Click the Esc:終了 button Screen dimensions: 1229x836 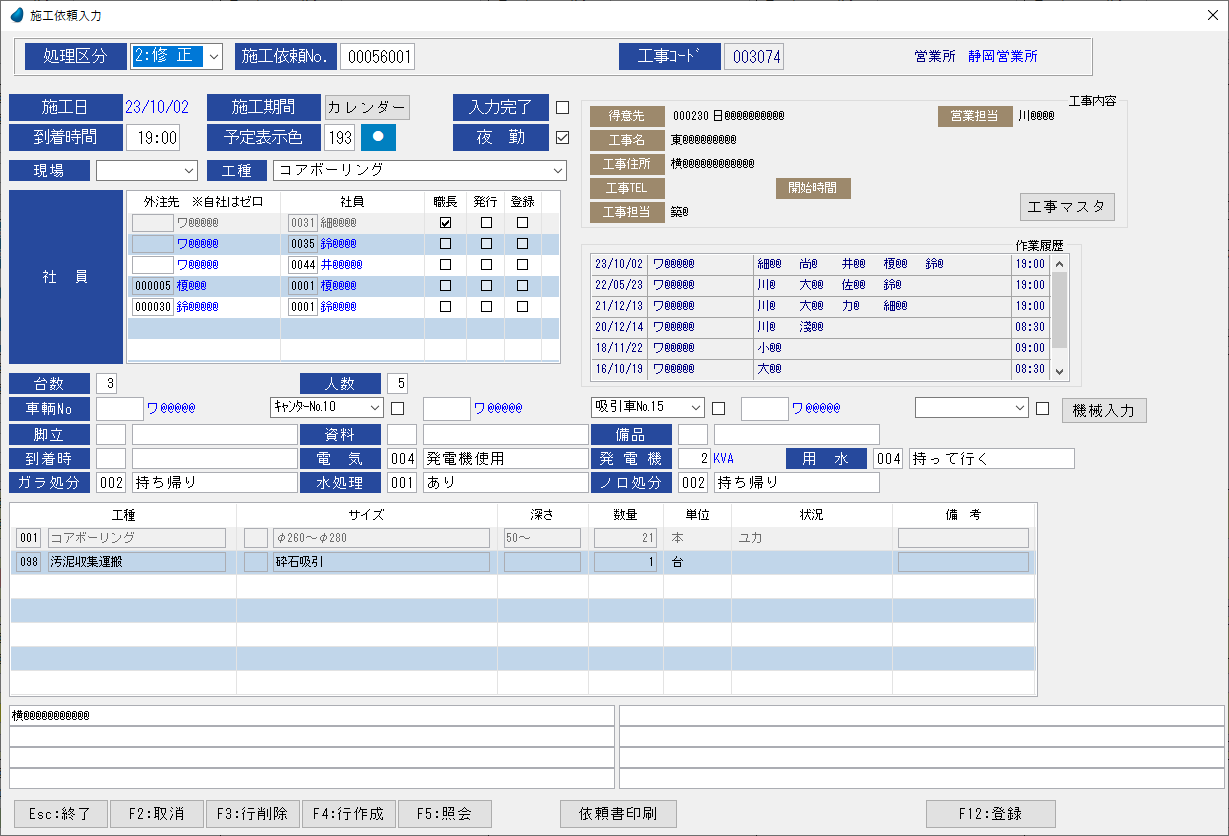click(60, 814)
